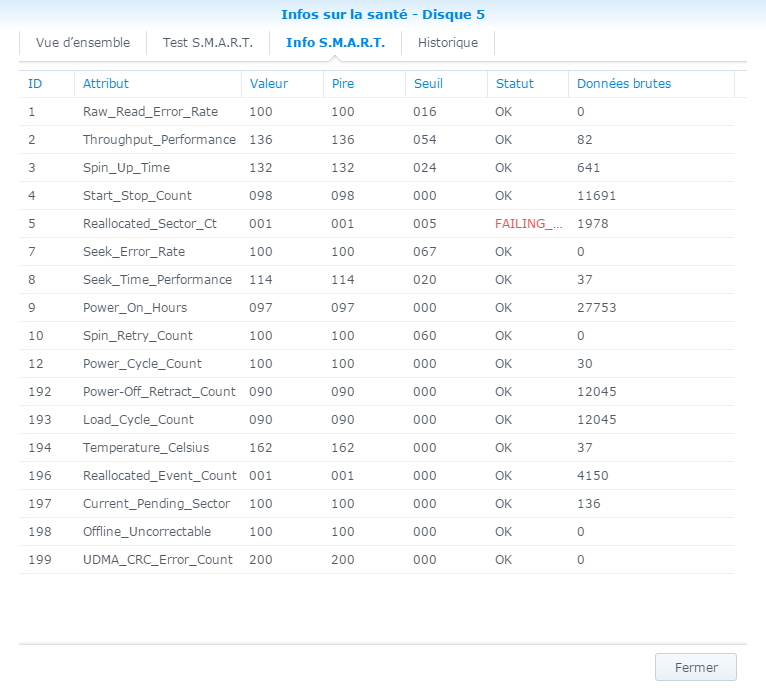Click raw data value 641
Image resolution: width=766 pixels, height=688 pixels.
pos(589,168)
